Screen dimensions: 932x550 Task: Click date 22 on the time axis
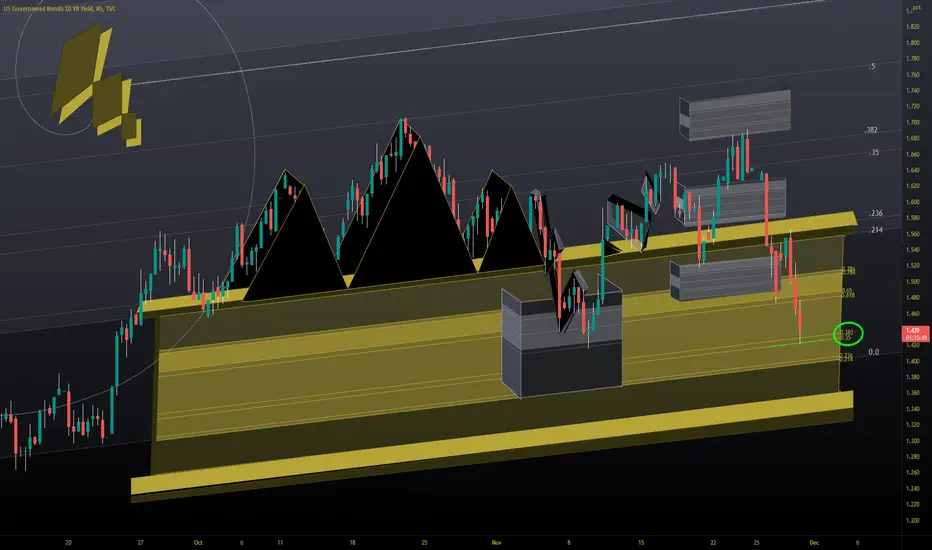(x=713, y=542)
